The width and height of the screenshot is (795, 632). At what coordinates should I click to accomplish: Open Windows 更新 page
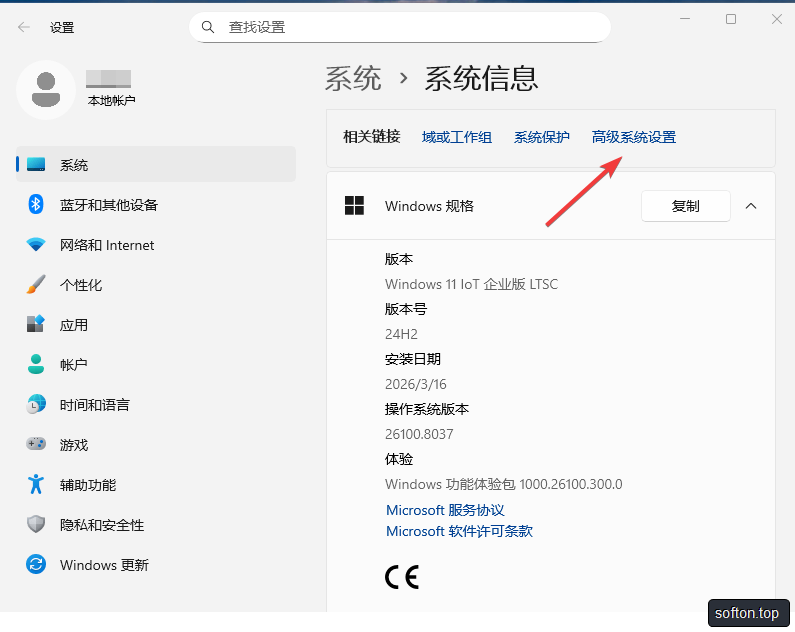tap(156, 564)
